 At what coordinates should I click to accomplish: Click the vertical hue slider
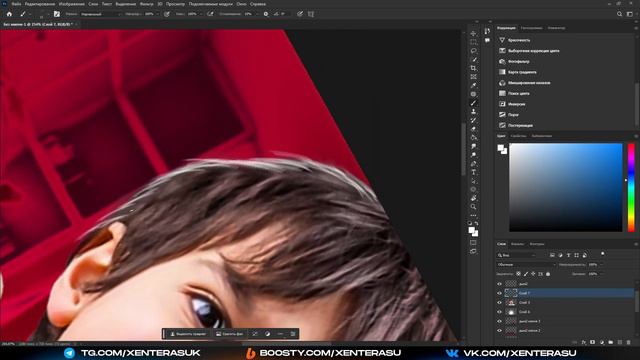tap(631, 187)
